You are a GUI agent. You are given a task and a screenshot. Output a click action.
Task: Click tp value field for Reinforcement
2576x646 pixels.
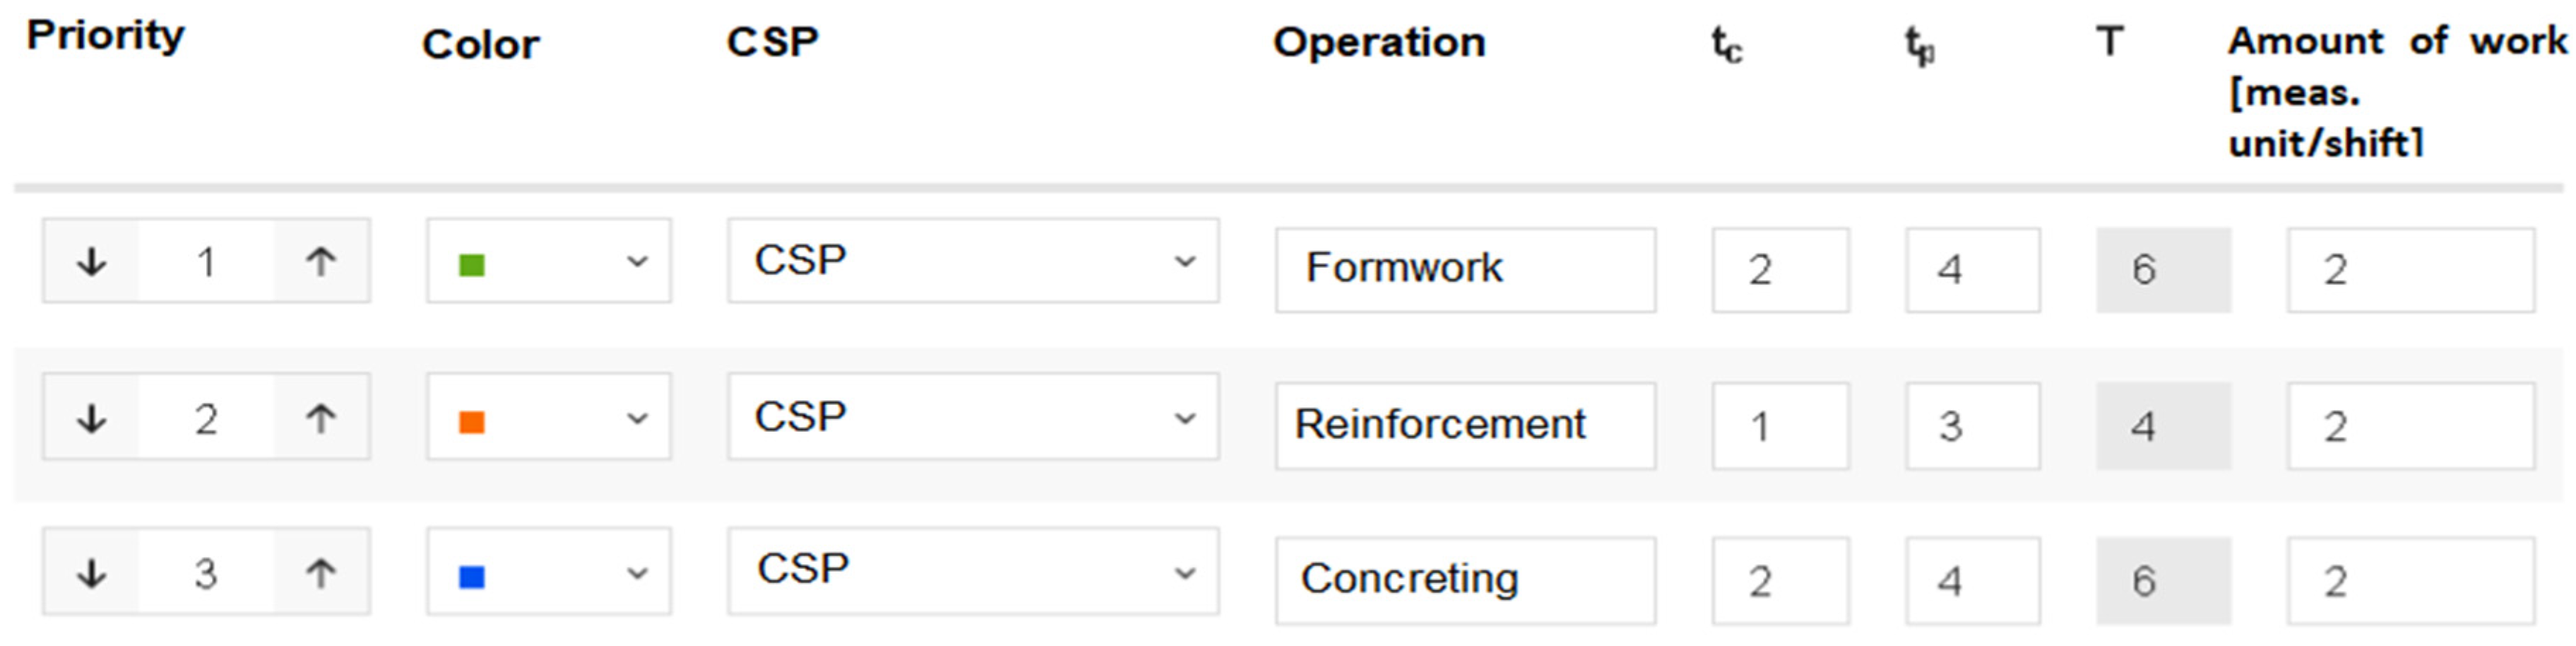pyautogui.click(x=1972, y=426)
